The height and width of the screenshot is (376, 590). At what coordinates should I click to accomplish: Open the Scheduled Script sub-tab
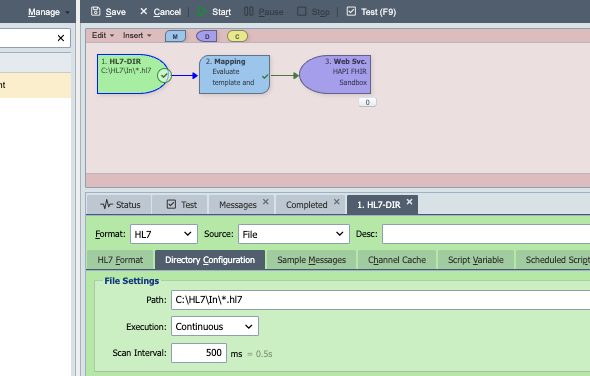pyautogui.click(x=553, y=260)
